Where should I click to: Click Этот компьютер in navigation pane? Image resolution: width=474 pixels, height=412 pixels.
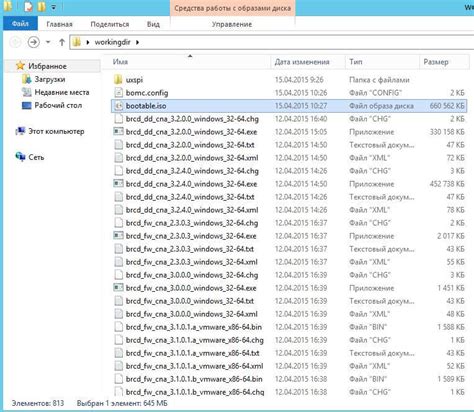pos(56,131)
